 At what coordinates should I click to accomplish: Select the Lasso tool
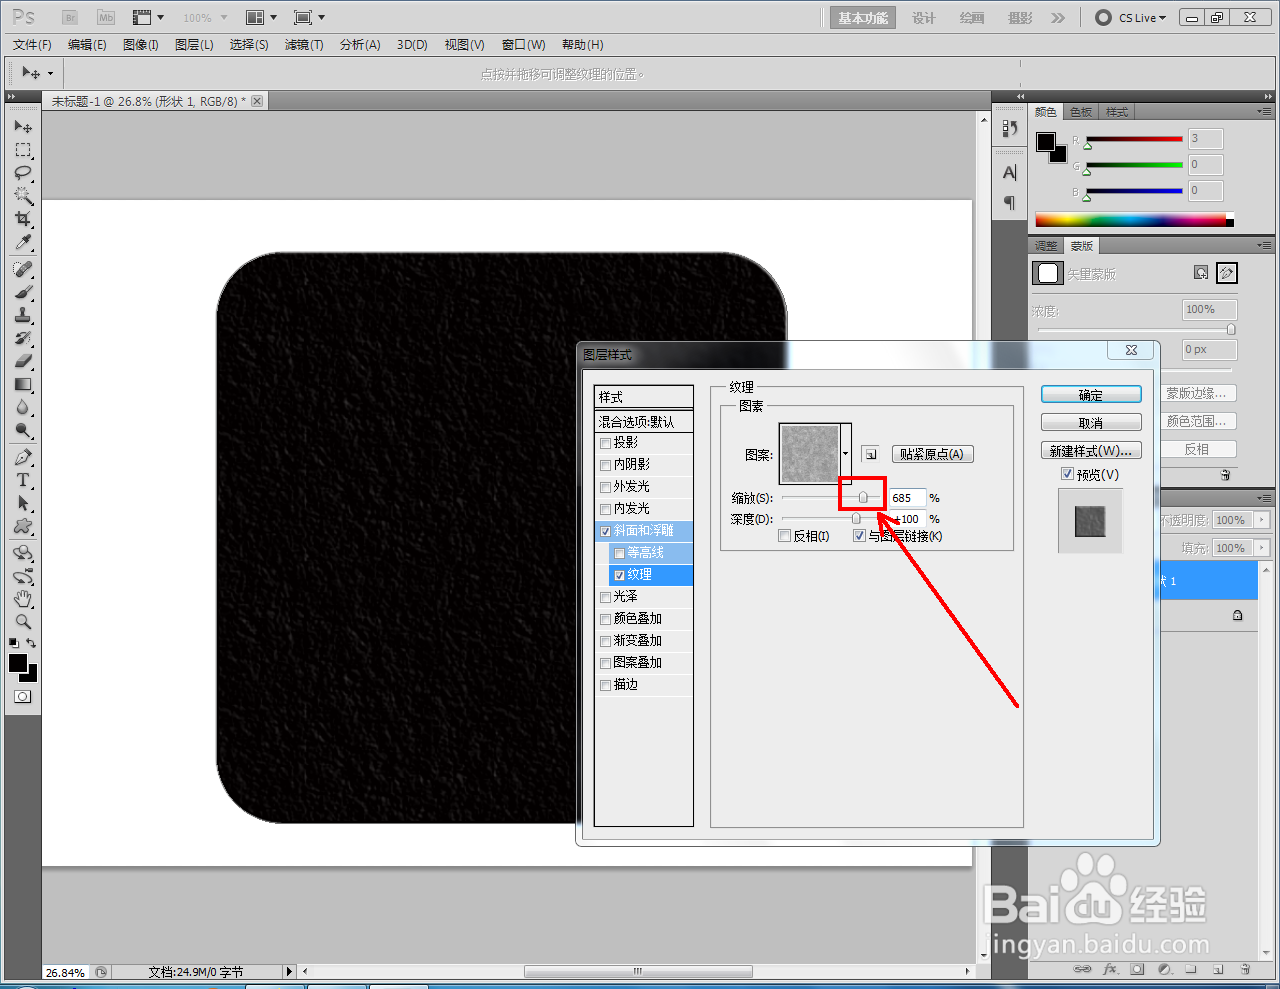click(23, 173)
